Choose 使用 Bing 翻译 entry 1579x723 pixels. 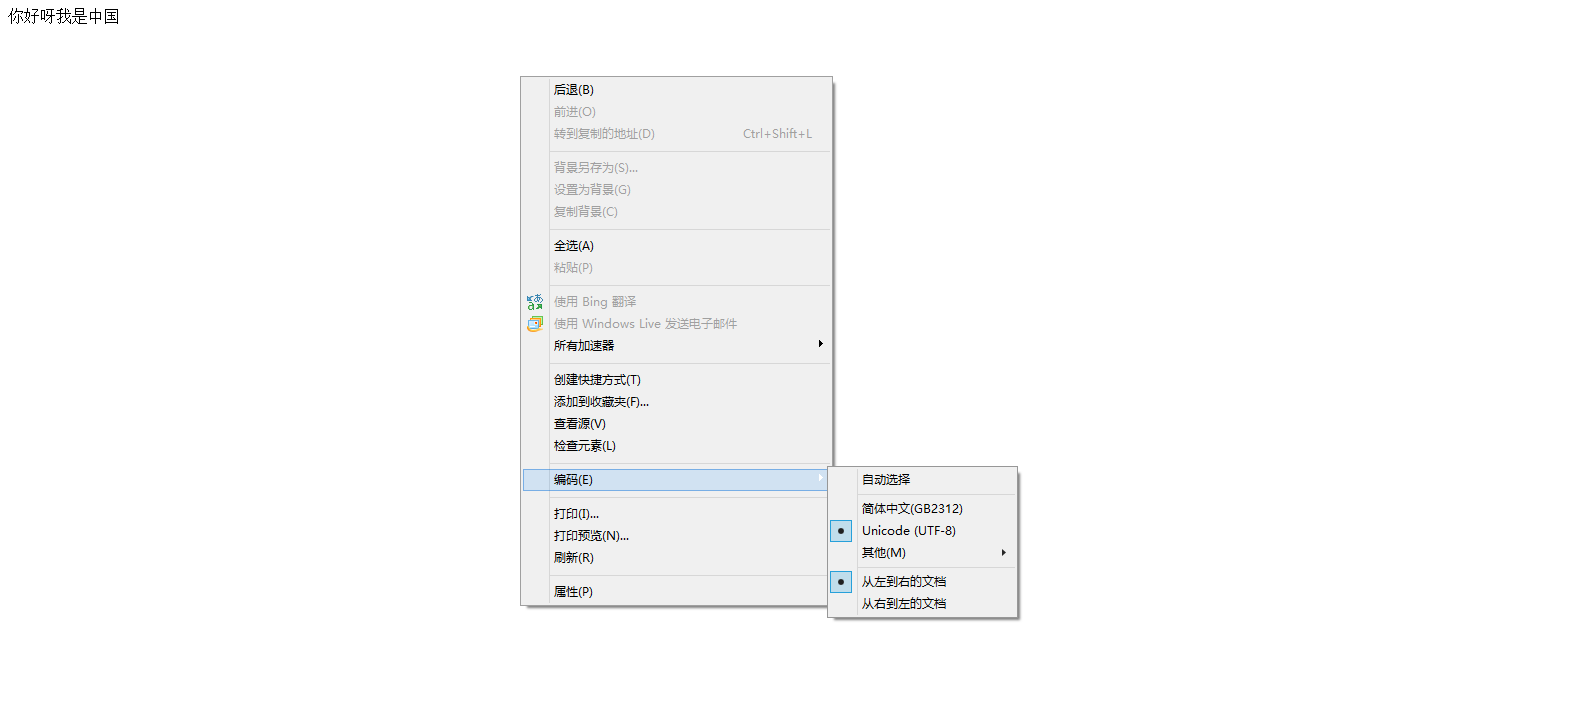tap(677, 302)
